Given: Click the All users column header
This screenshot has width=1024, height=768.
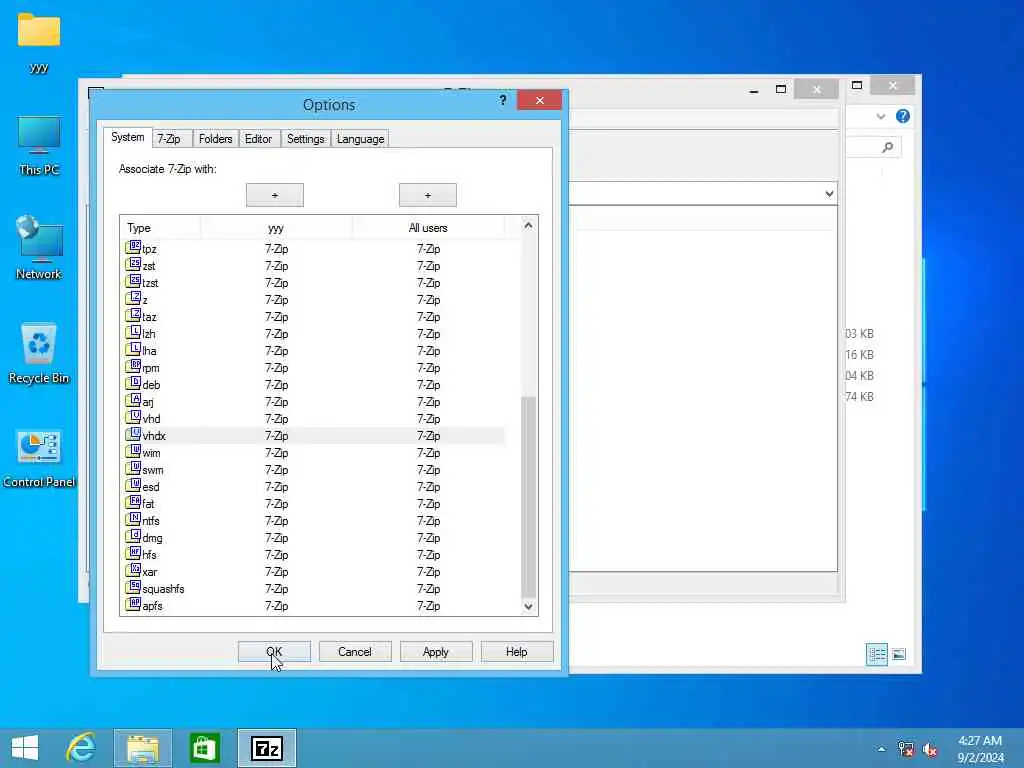Looking at the screenshot, I should (428, 228).
